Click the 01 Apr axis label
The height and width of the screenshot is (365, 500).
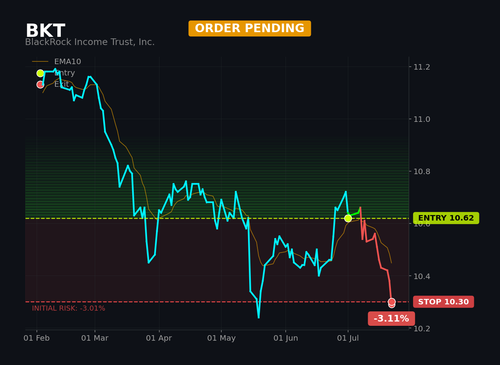pyautogui.click(x=159, y=338)
